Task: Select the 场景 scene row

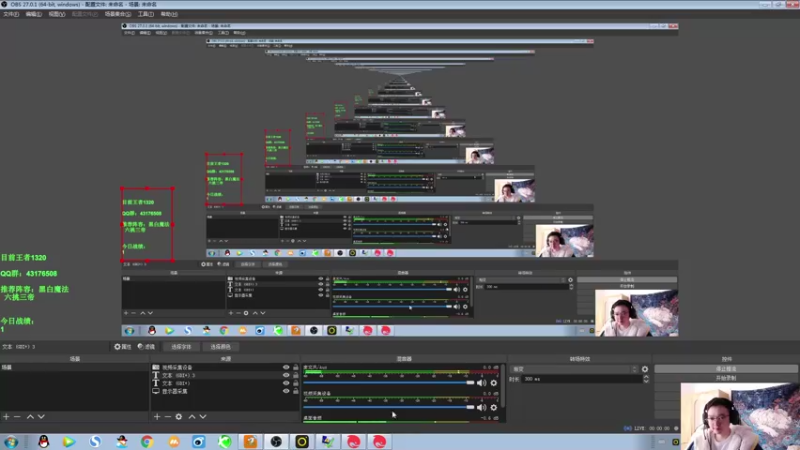Action: [74, 367]
